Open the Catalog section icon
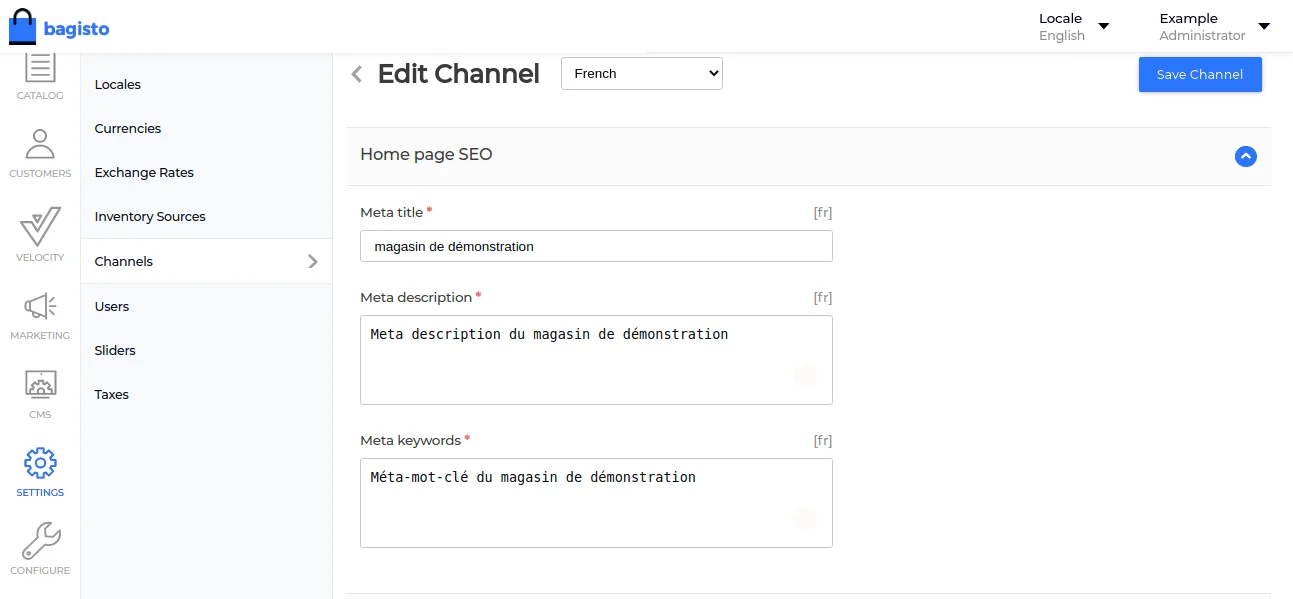The width and height of the screenshot is (1293, 599). coord(40,70)
